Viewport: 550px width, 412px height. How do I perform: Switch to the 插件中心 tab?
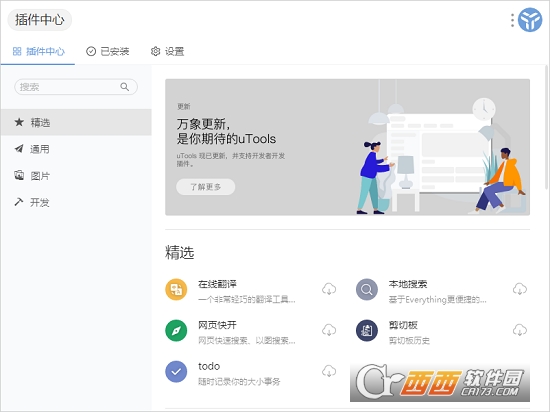(x=38, y=52)
